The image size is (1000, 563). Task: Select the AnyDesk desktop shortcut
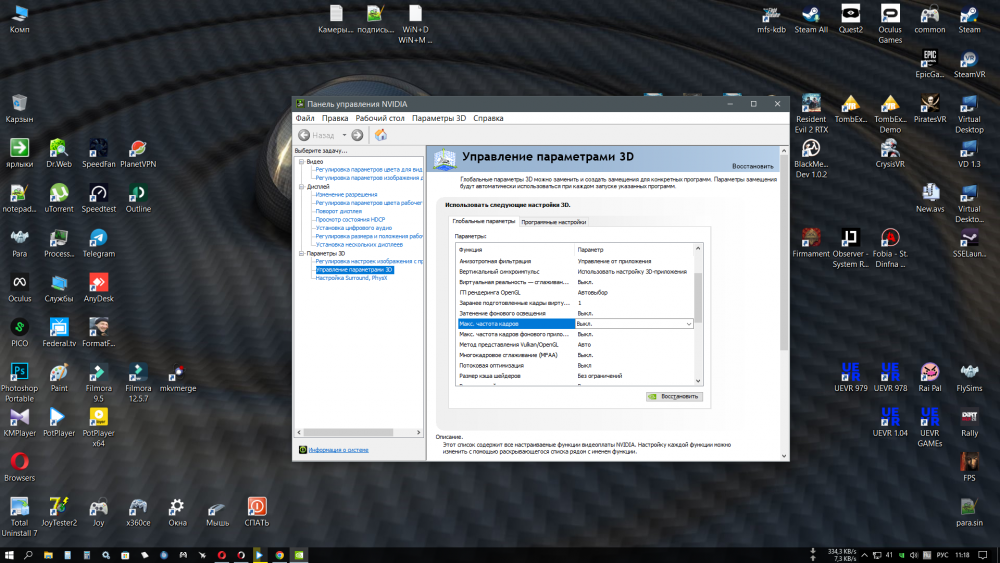click(98, 284)
